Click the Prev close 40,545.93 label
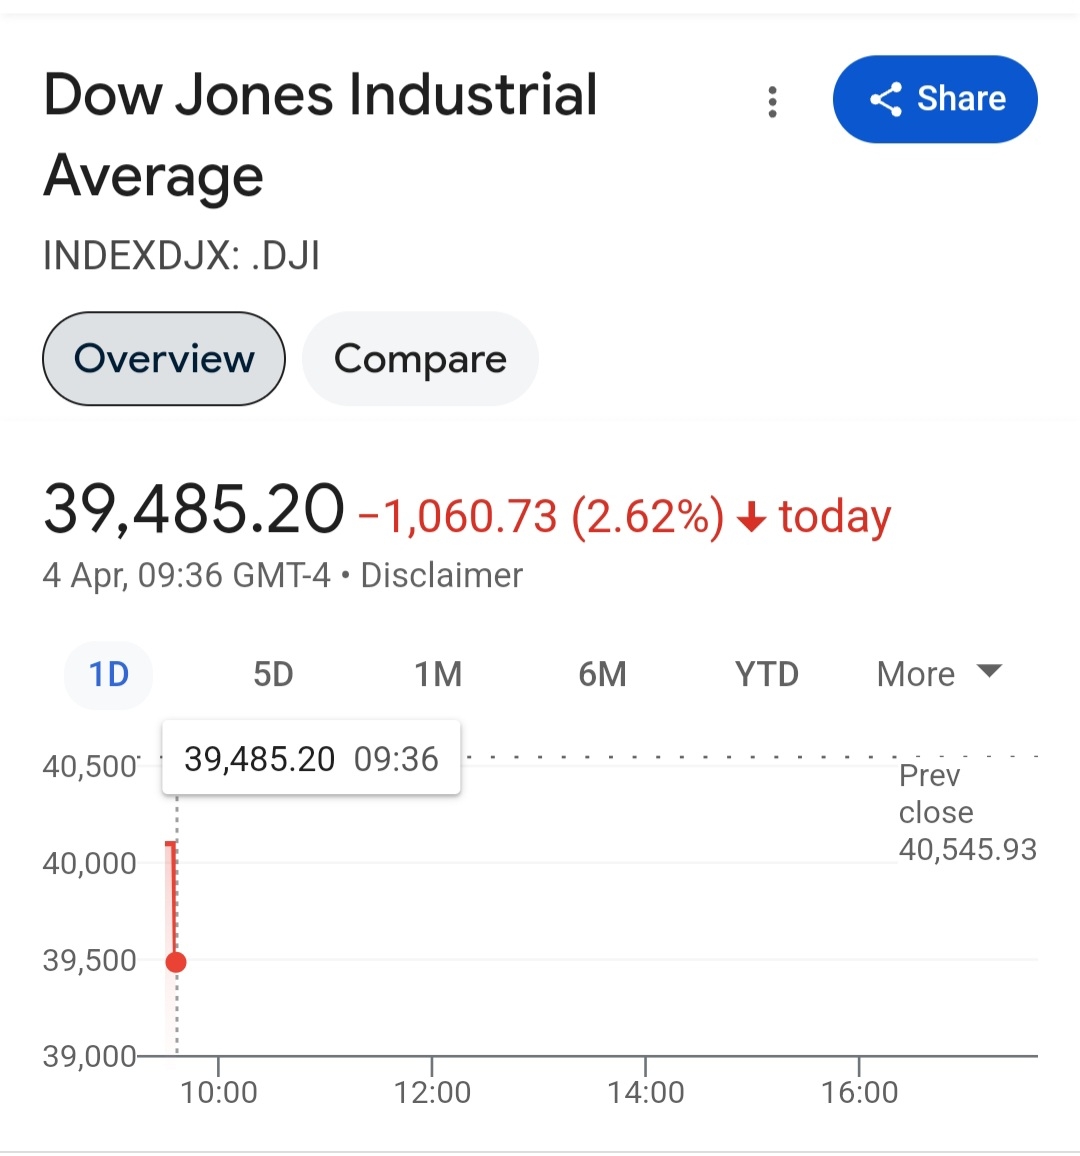 click(966, 812)
